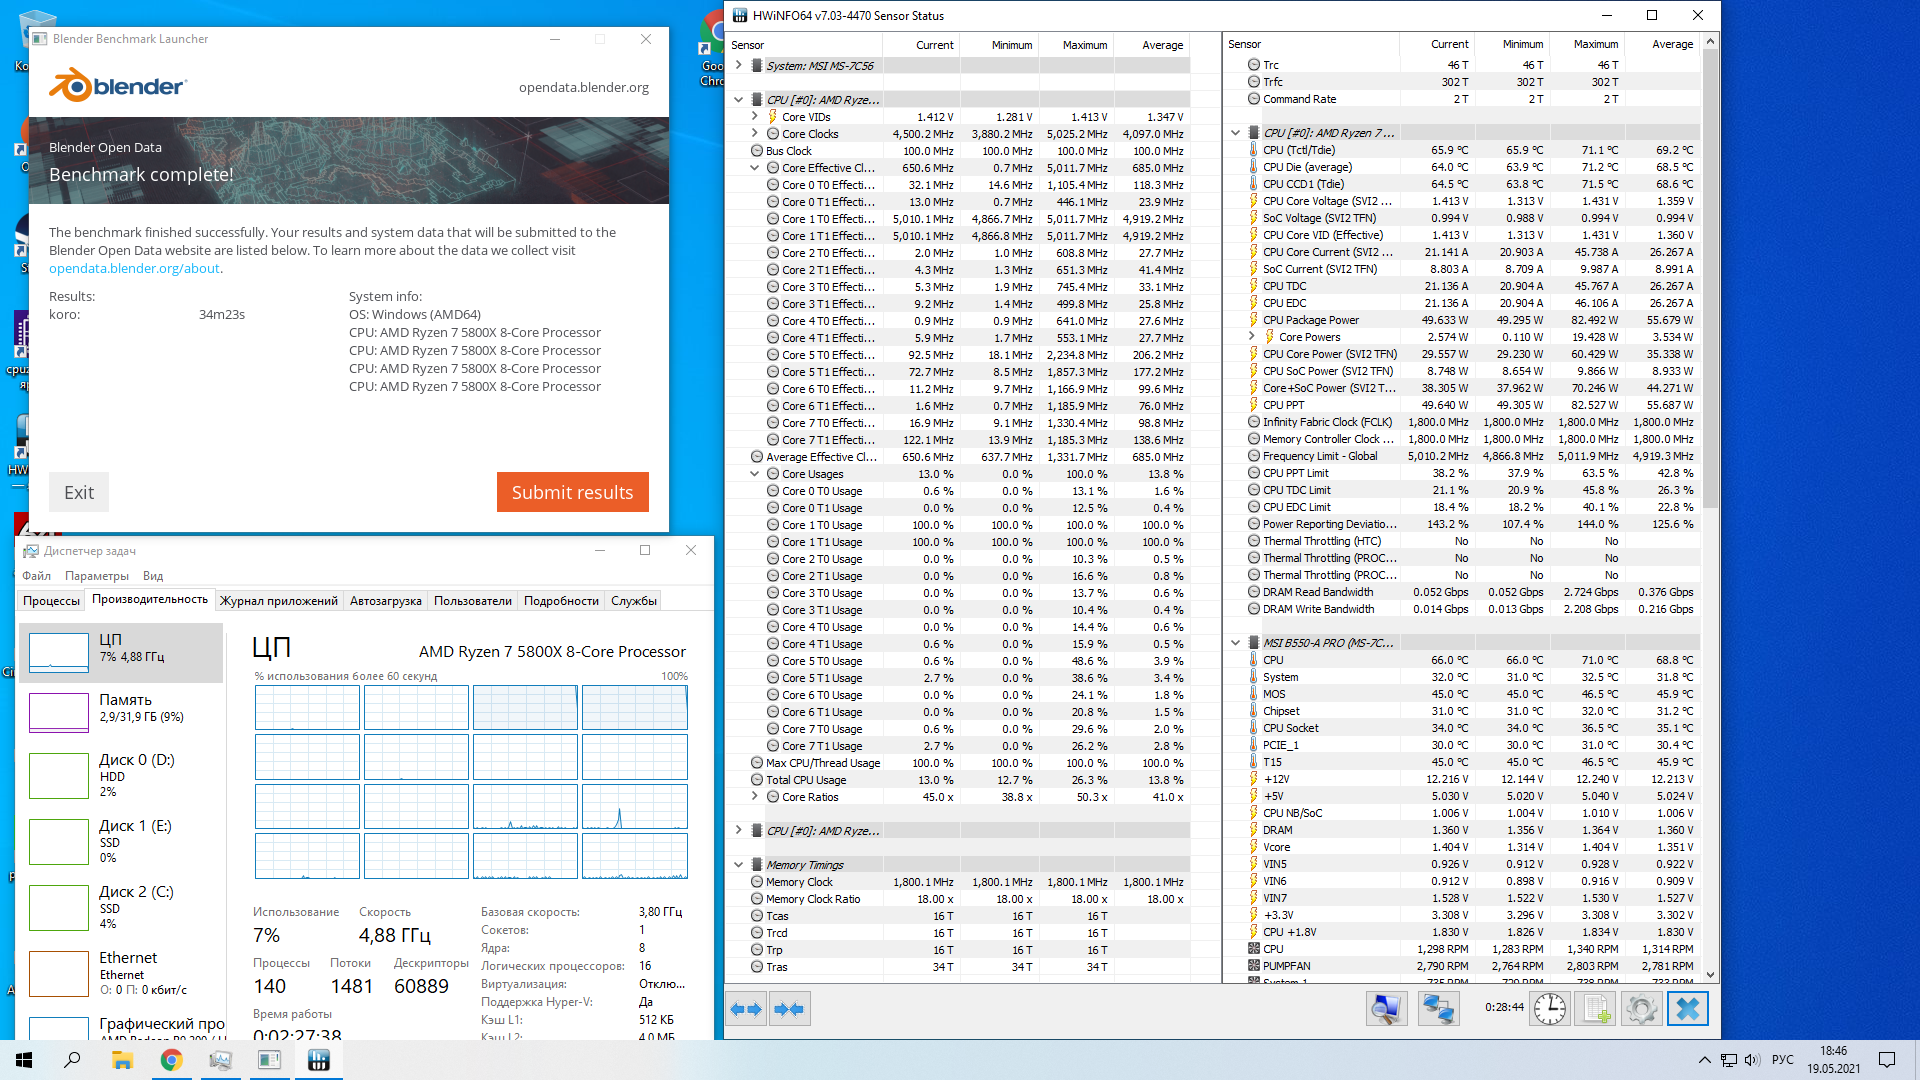Open the opendata.blender.org/about link
The image size is (1920, 1080).
click(134, 268)
